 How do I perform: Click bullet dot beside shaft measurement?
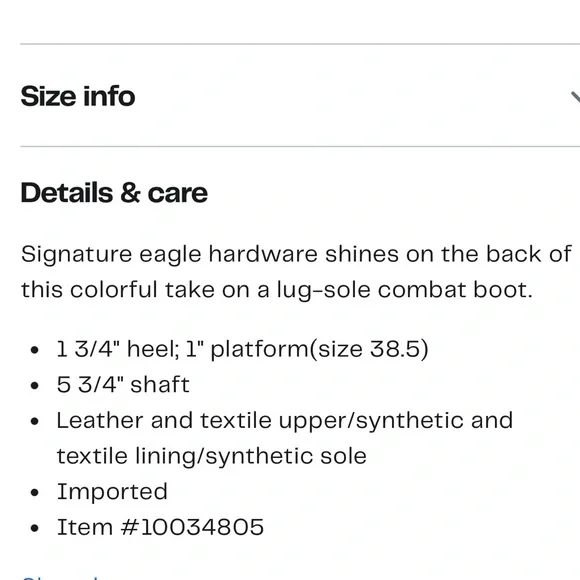[x=35, y=386]
